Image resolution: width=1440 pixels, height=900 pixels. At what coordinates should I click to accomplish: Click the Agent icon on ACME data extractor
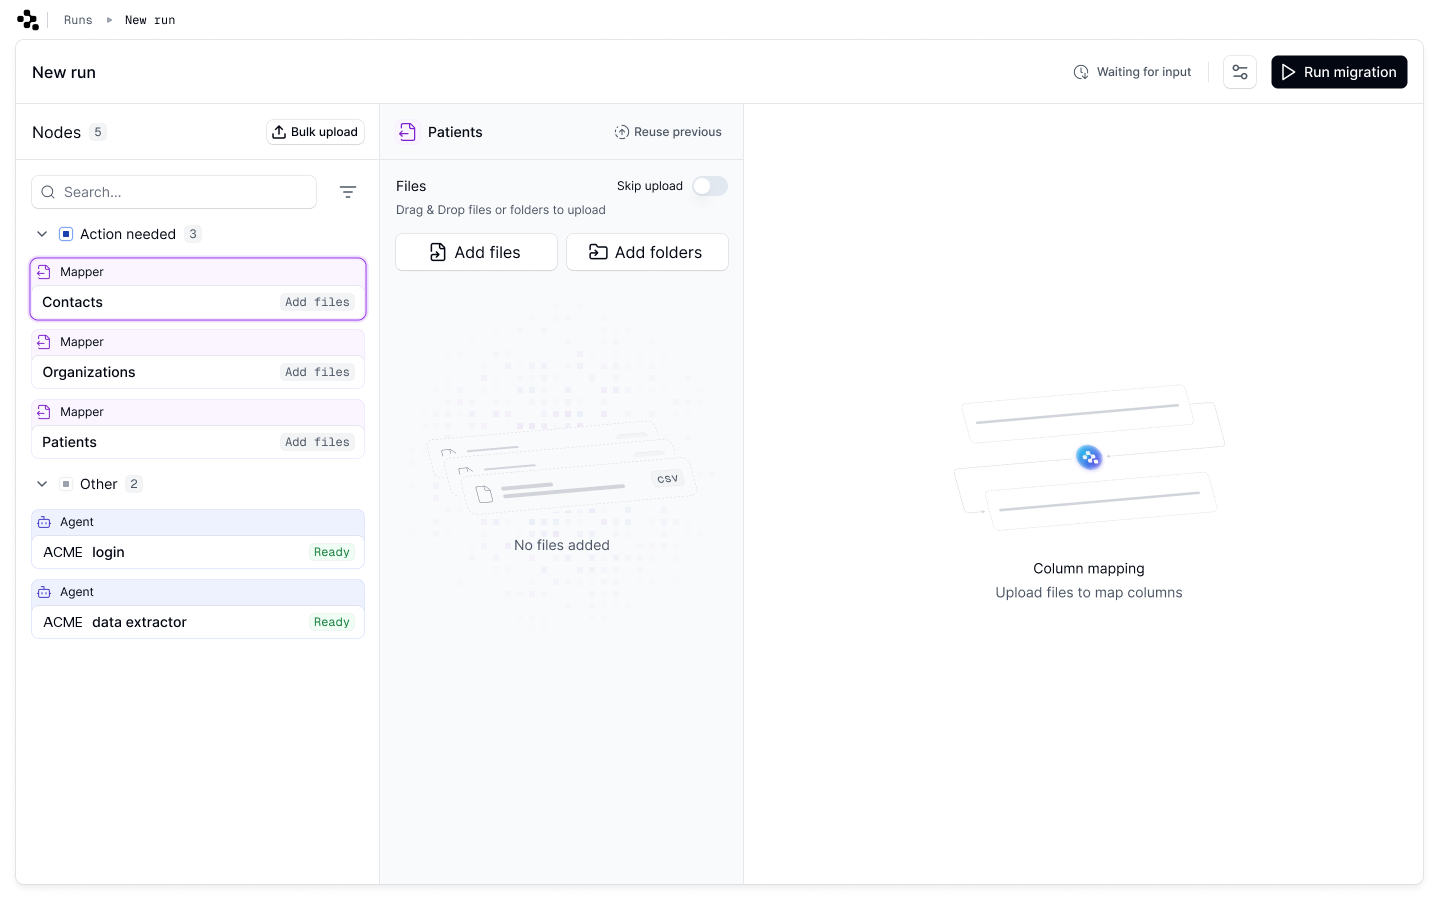pyautogui.click(x=43, y=591)
